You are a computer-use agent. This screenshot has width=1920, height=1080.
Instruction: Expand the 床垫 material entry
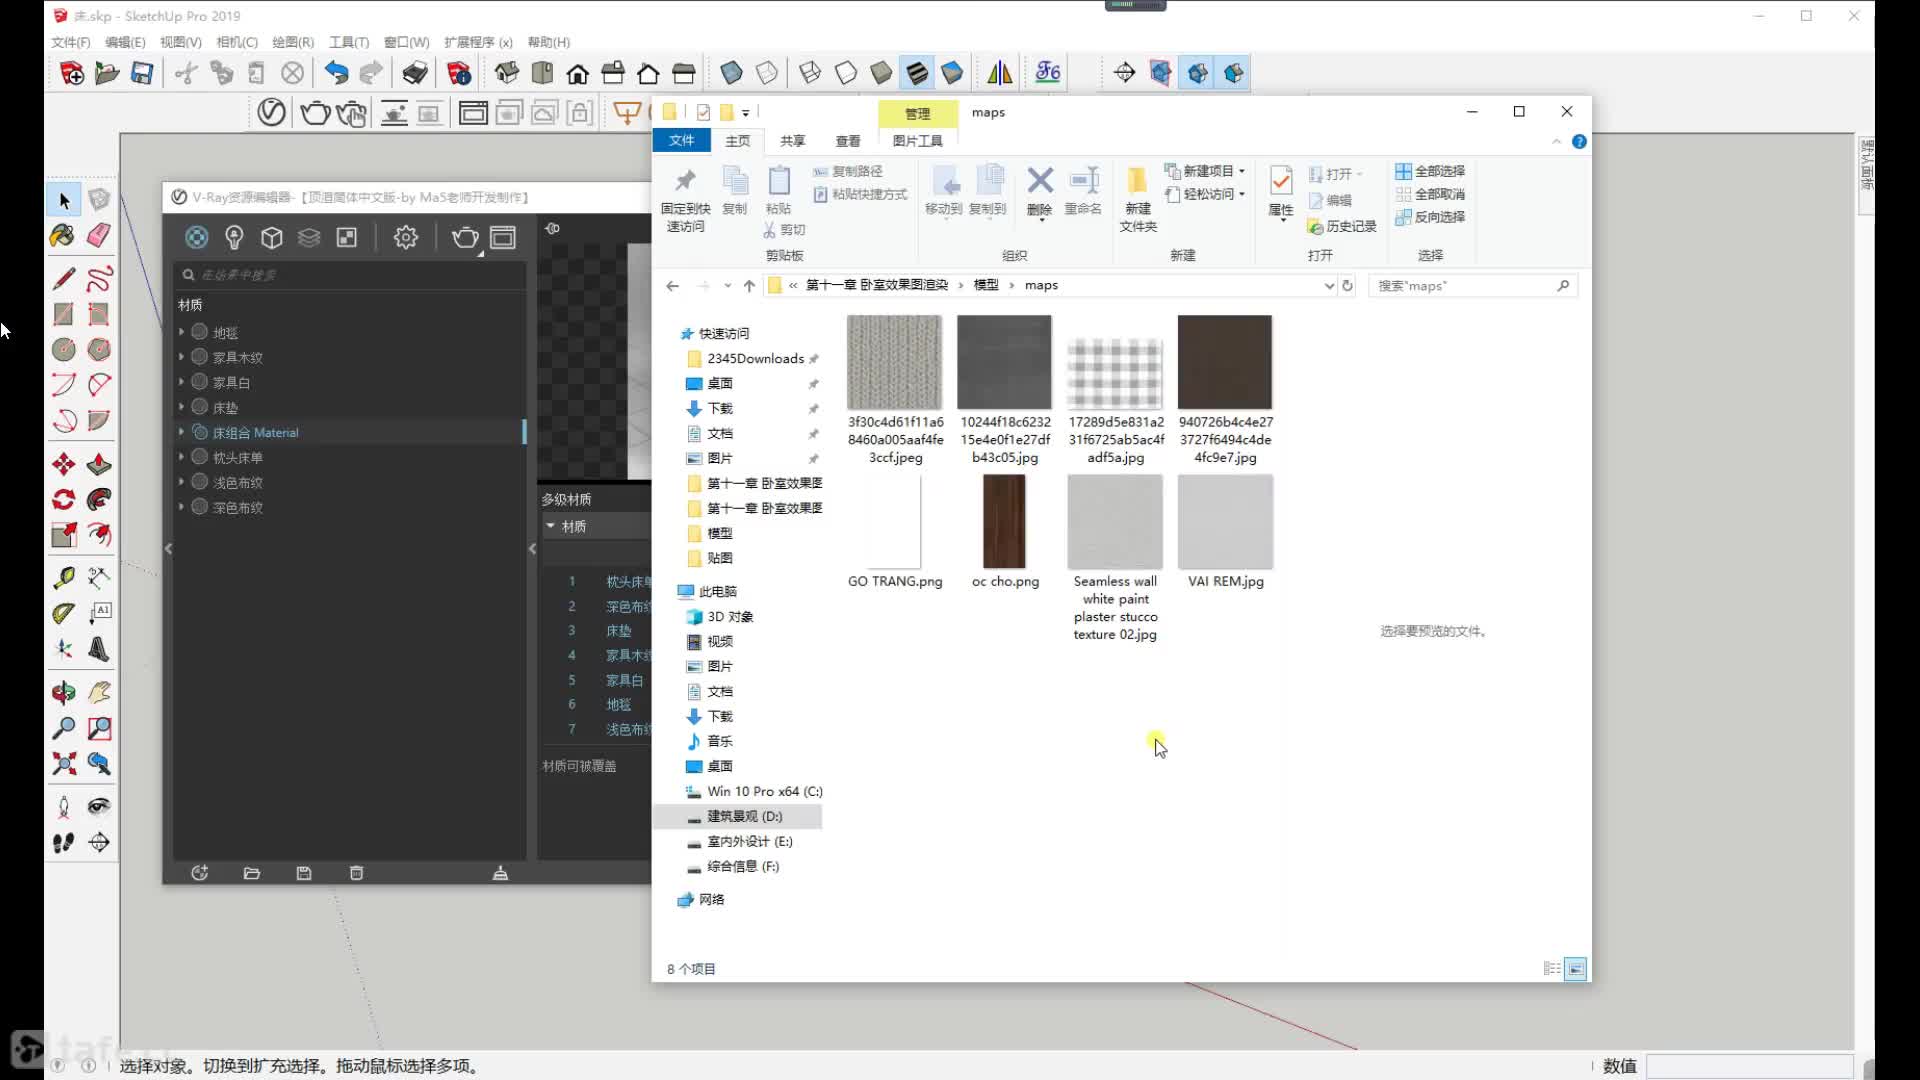point(182,406)
